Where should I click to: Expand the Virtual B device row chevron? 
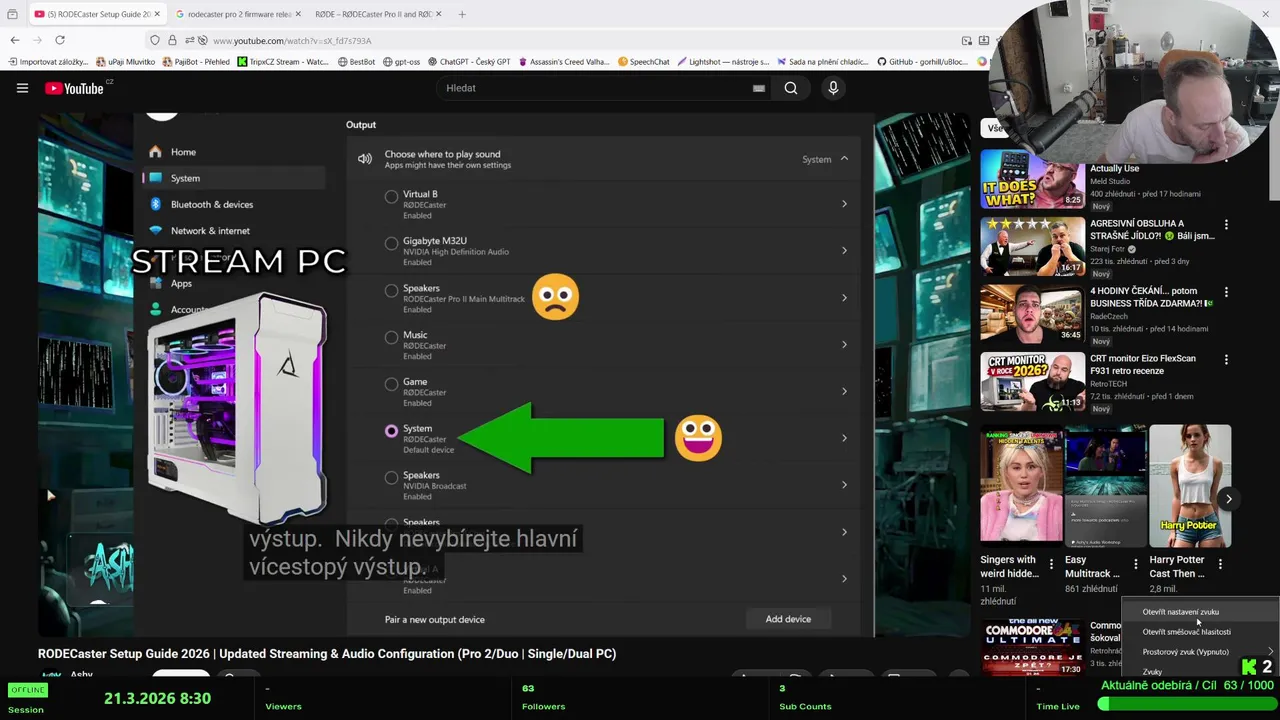tap(844, 204)
